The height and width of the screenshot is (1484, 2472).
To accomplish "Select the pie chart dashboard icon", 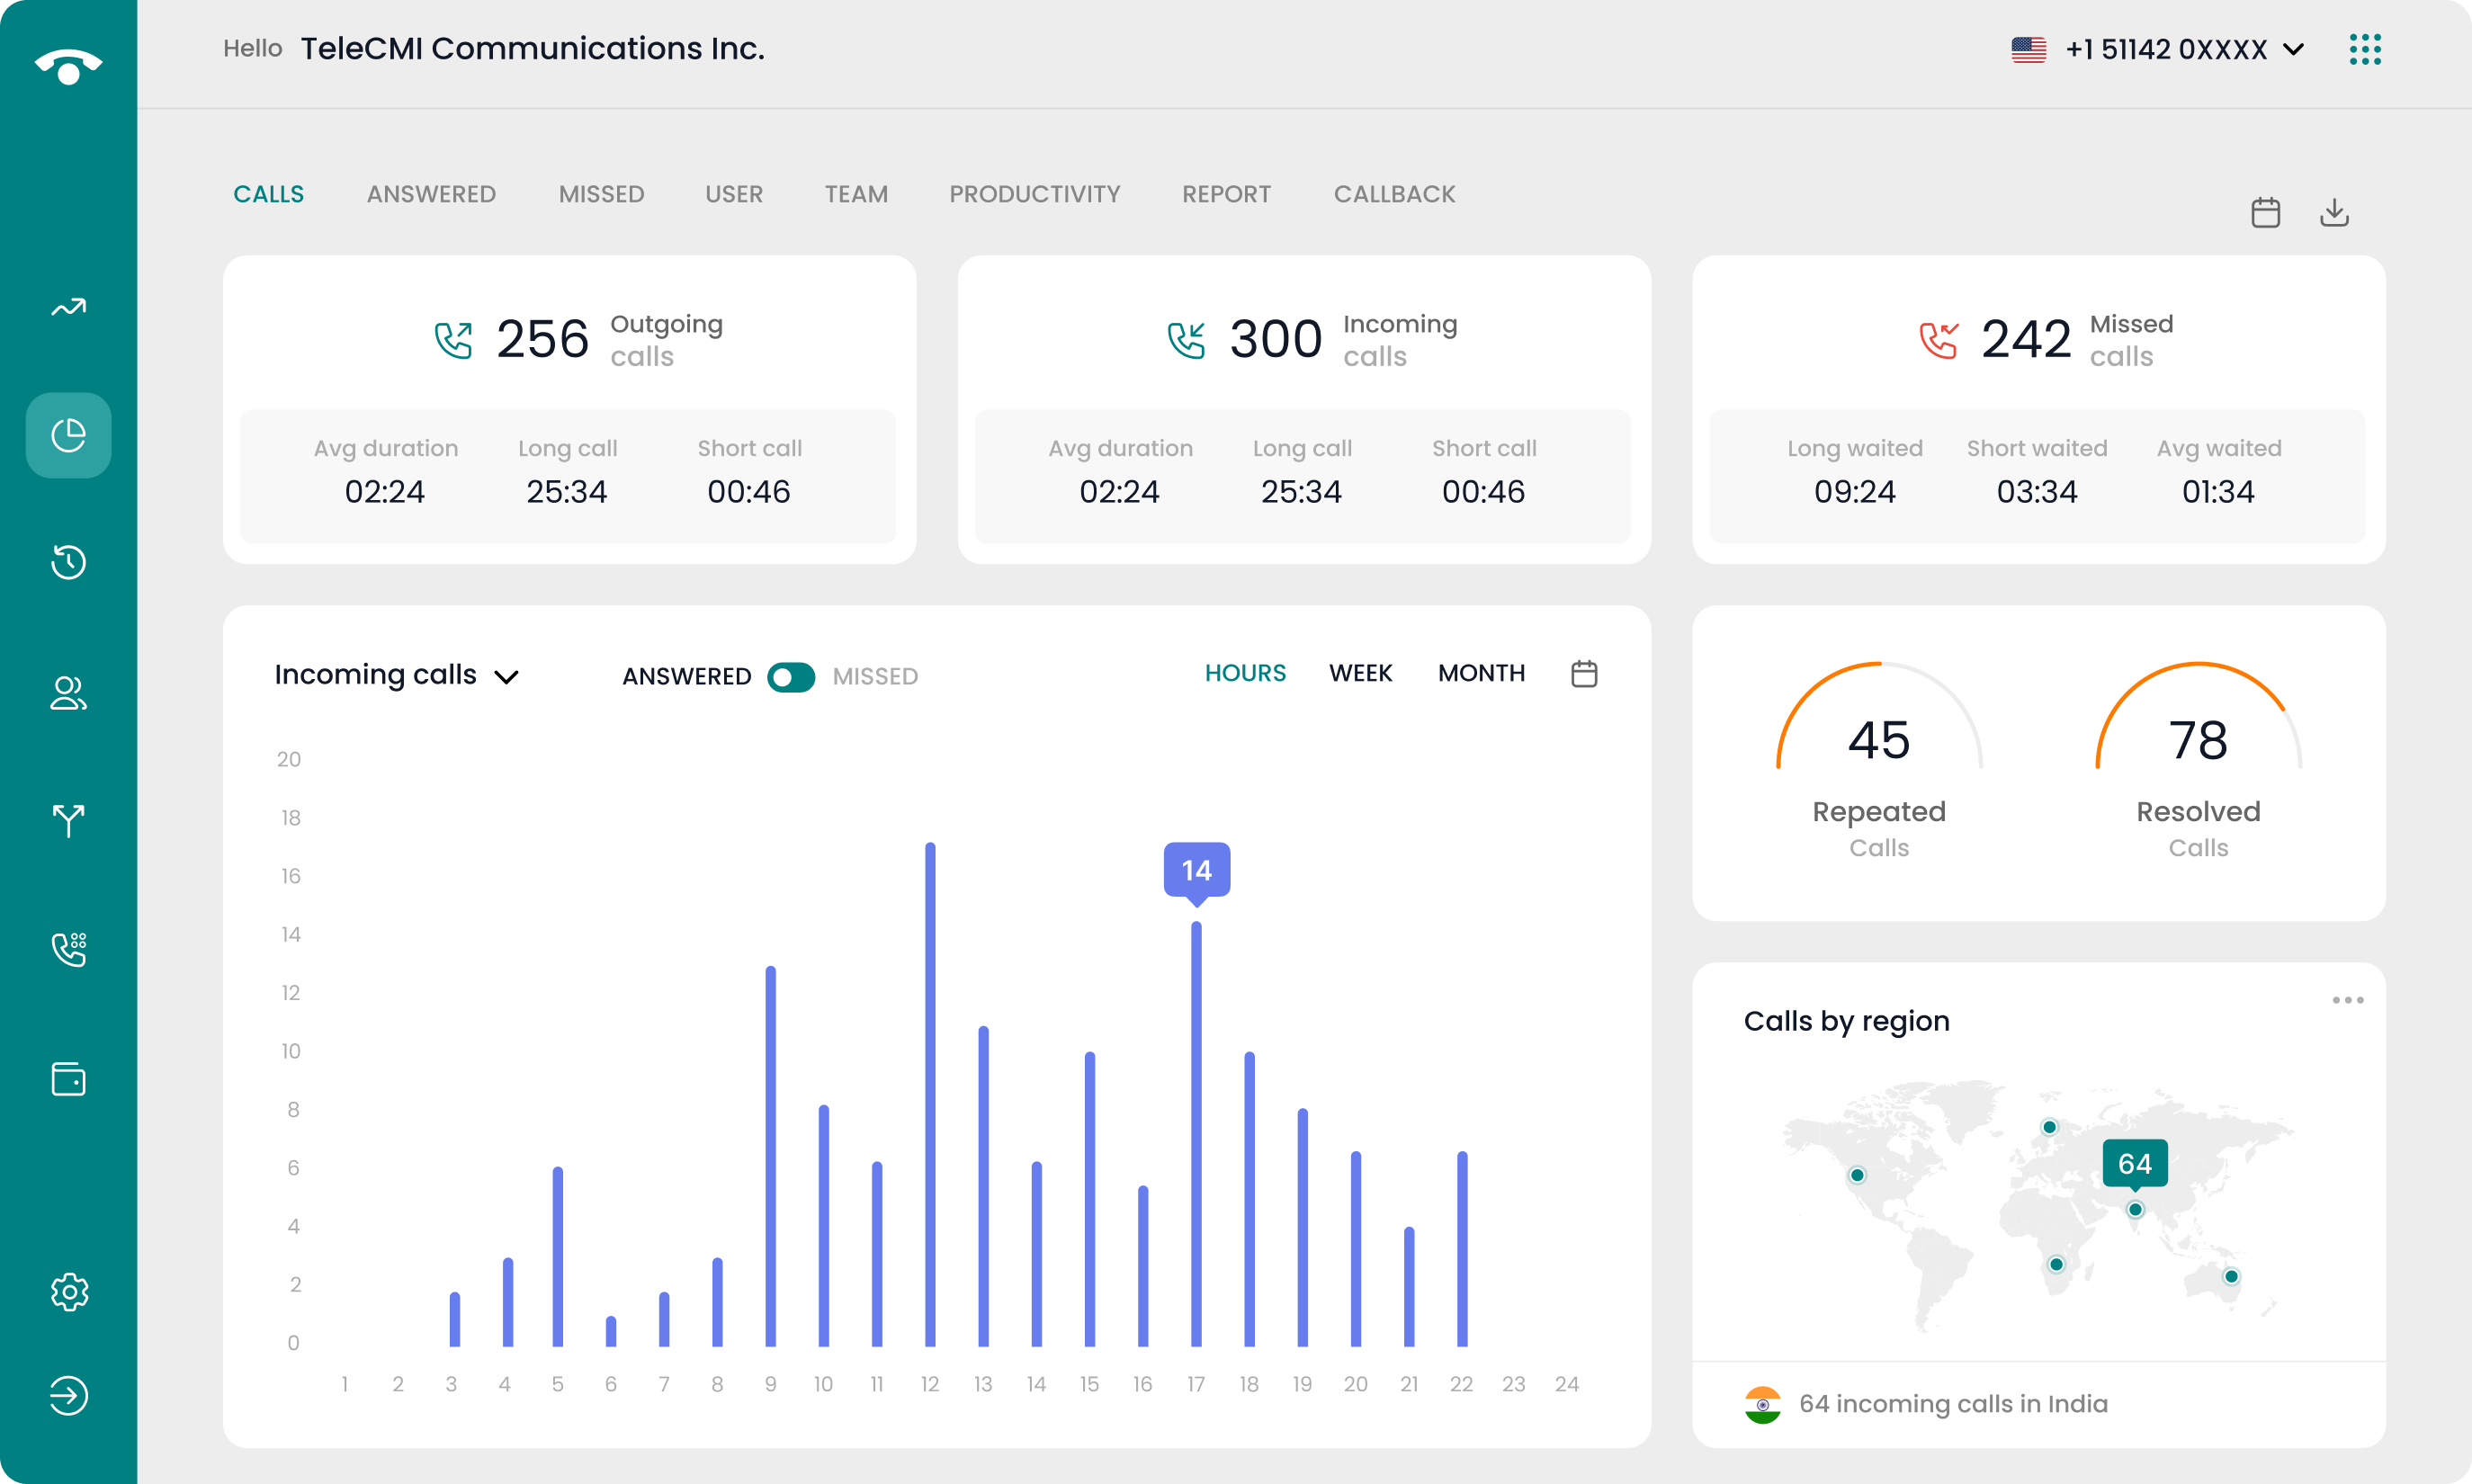I will (68, 435).
